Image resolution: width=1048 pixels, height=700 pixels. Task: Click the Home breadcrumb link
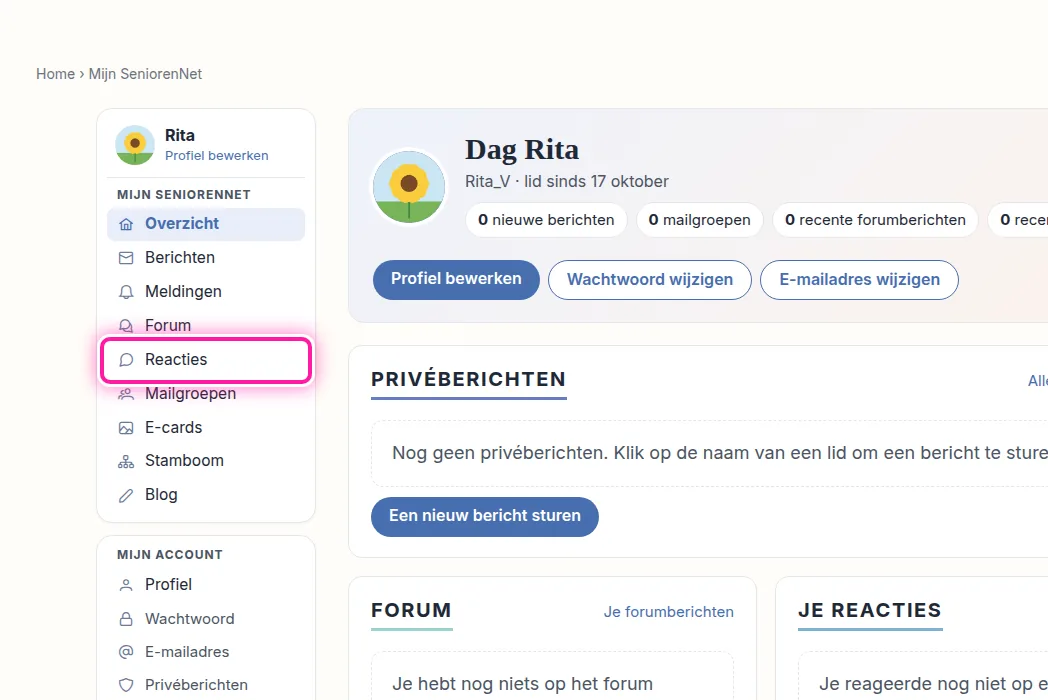55,74
